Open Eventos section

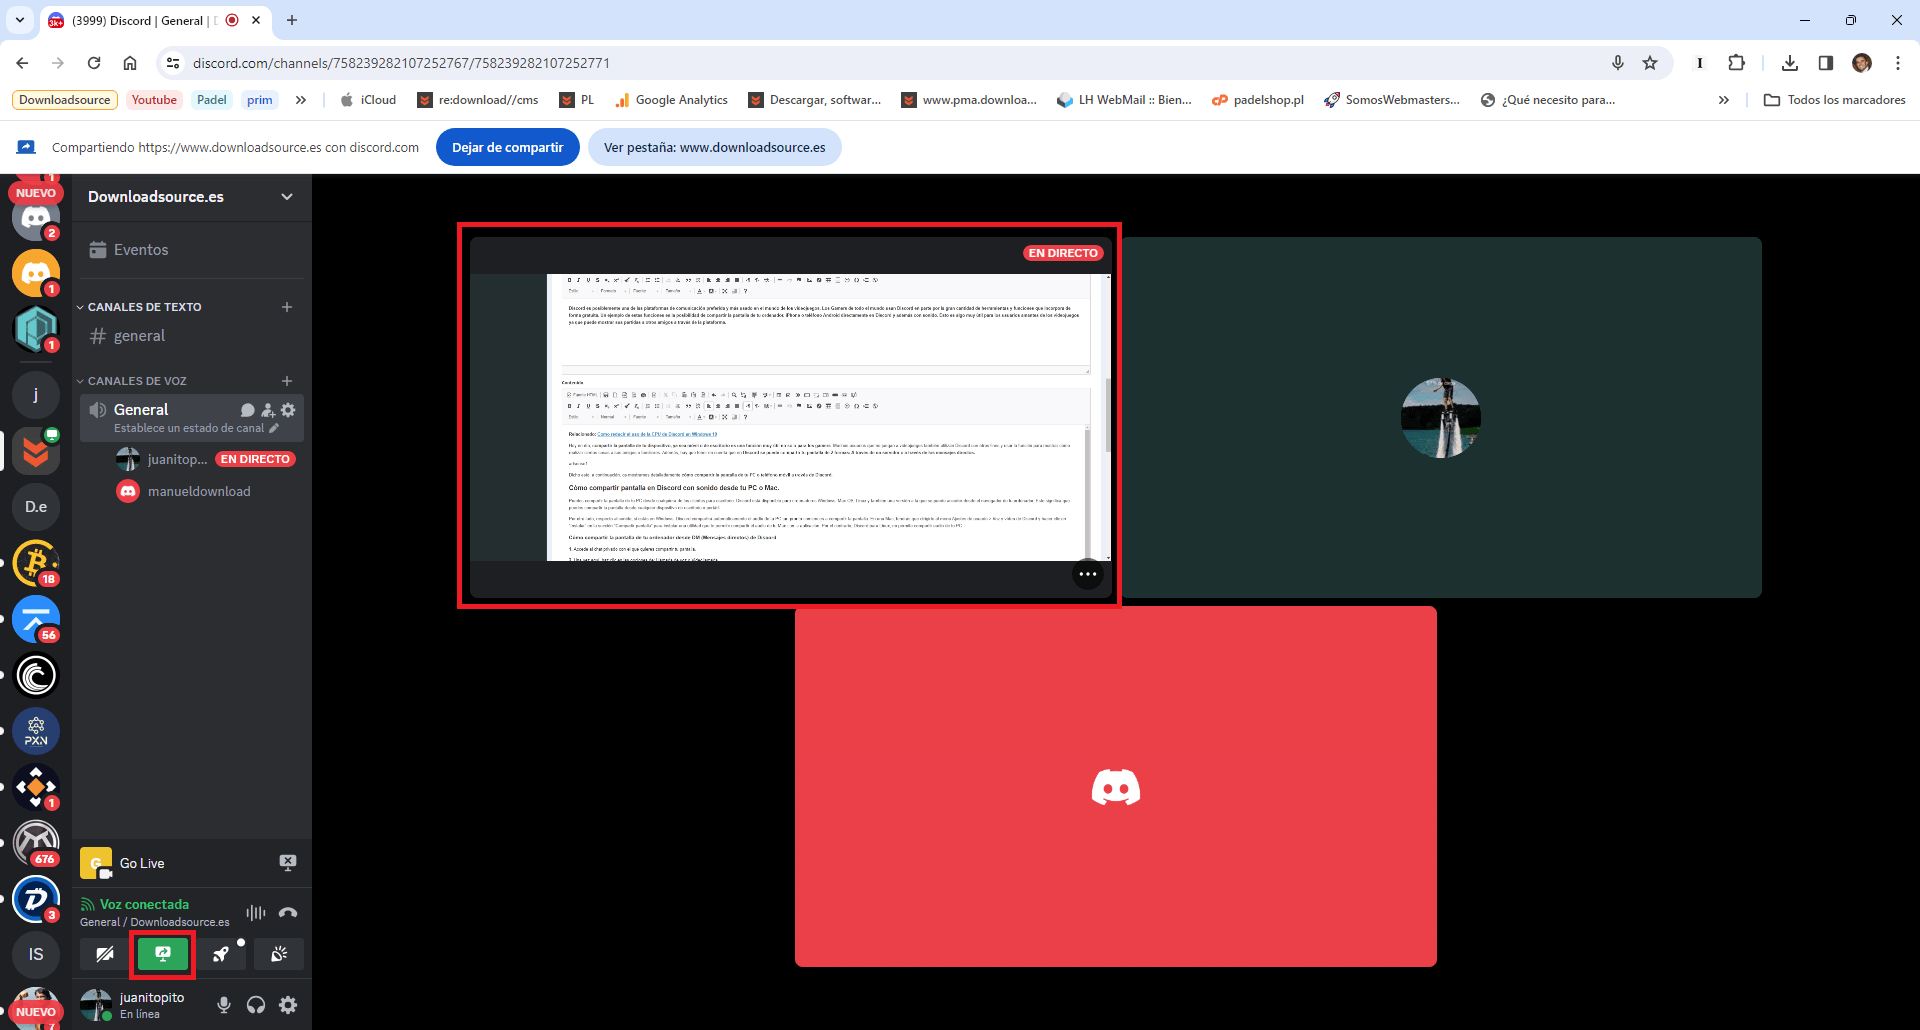(191, 250)
